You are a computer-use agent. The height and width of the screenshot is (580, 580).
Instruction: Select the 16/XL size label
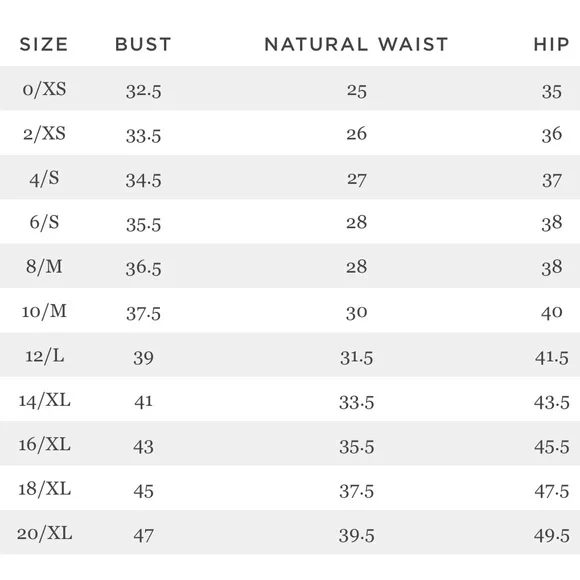point(44,444)
